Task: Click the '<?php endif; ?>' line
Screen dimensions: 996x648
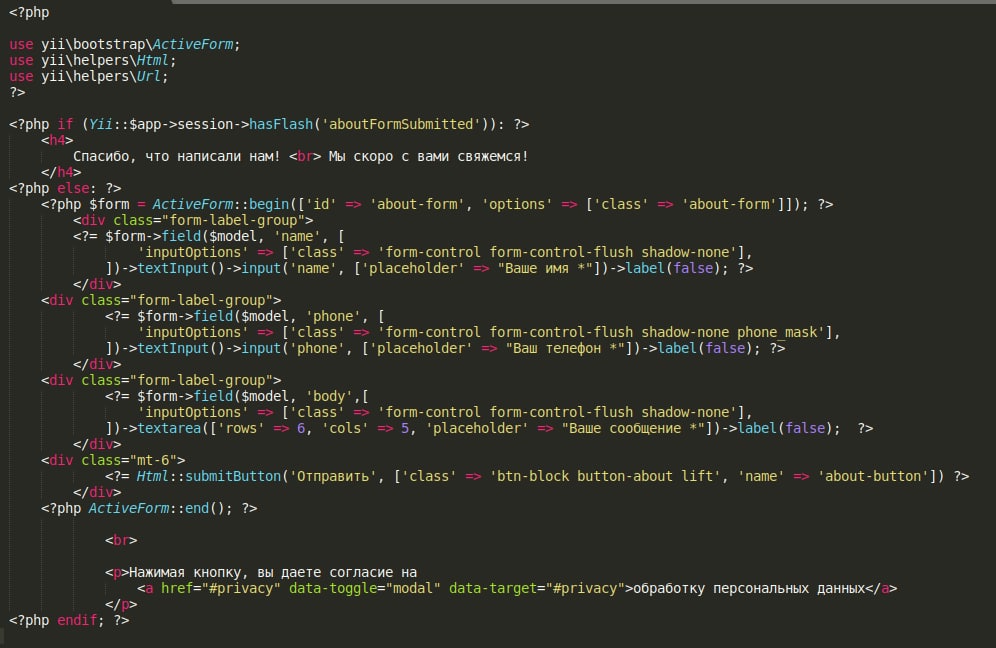Action: [x=69, y=620]
